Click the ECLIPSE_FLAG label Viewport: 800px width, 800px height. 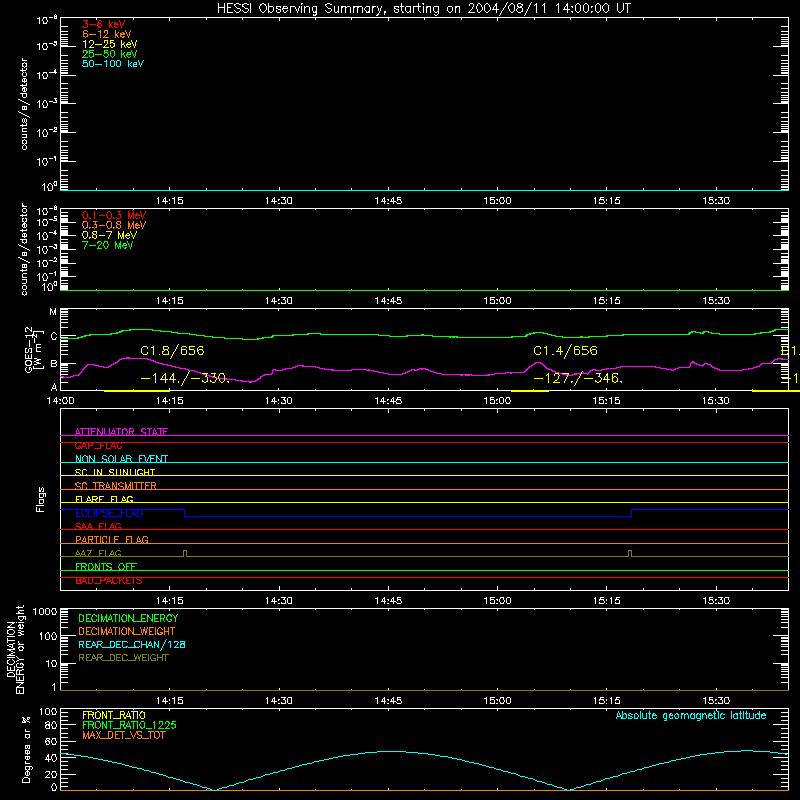(x=109, y=513)
